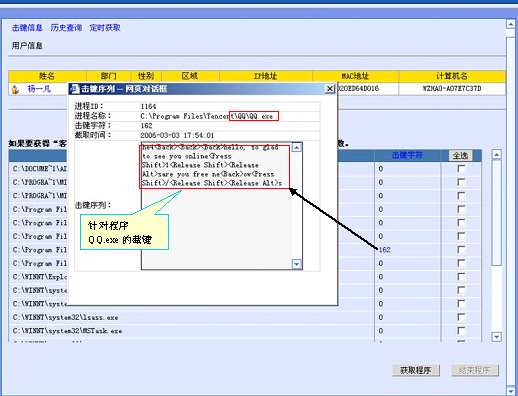Click the 姓名 column header
Screen dimensions: 518x396
[x=47, y=76]
